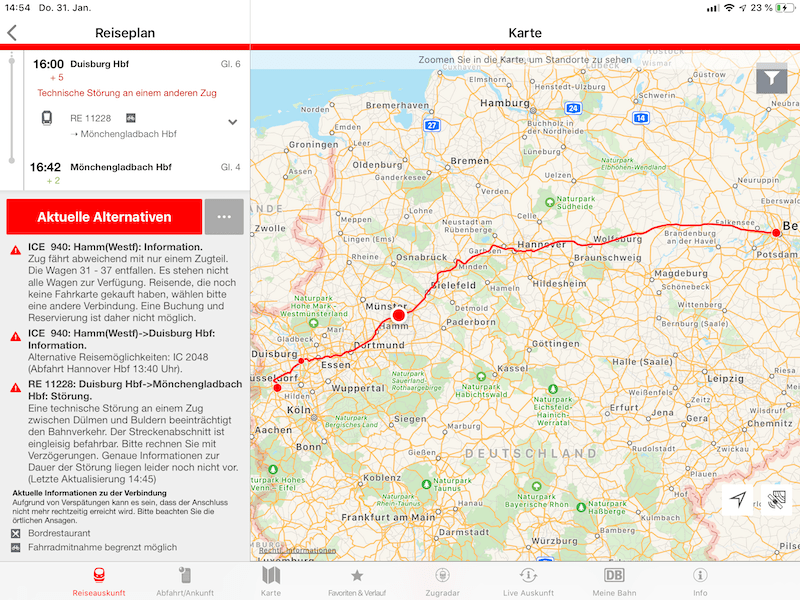800x600 pixels.
Task: Select the Karte icon in bottom bar
Action: [x=271, y=581]
